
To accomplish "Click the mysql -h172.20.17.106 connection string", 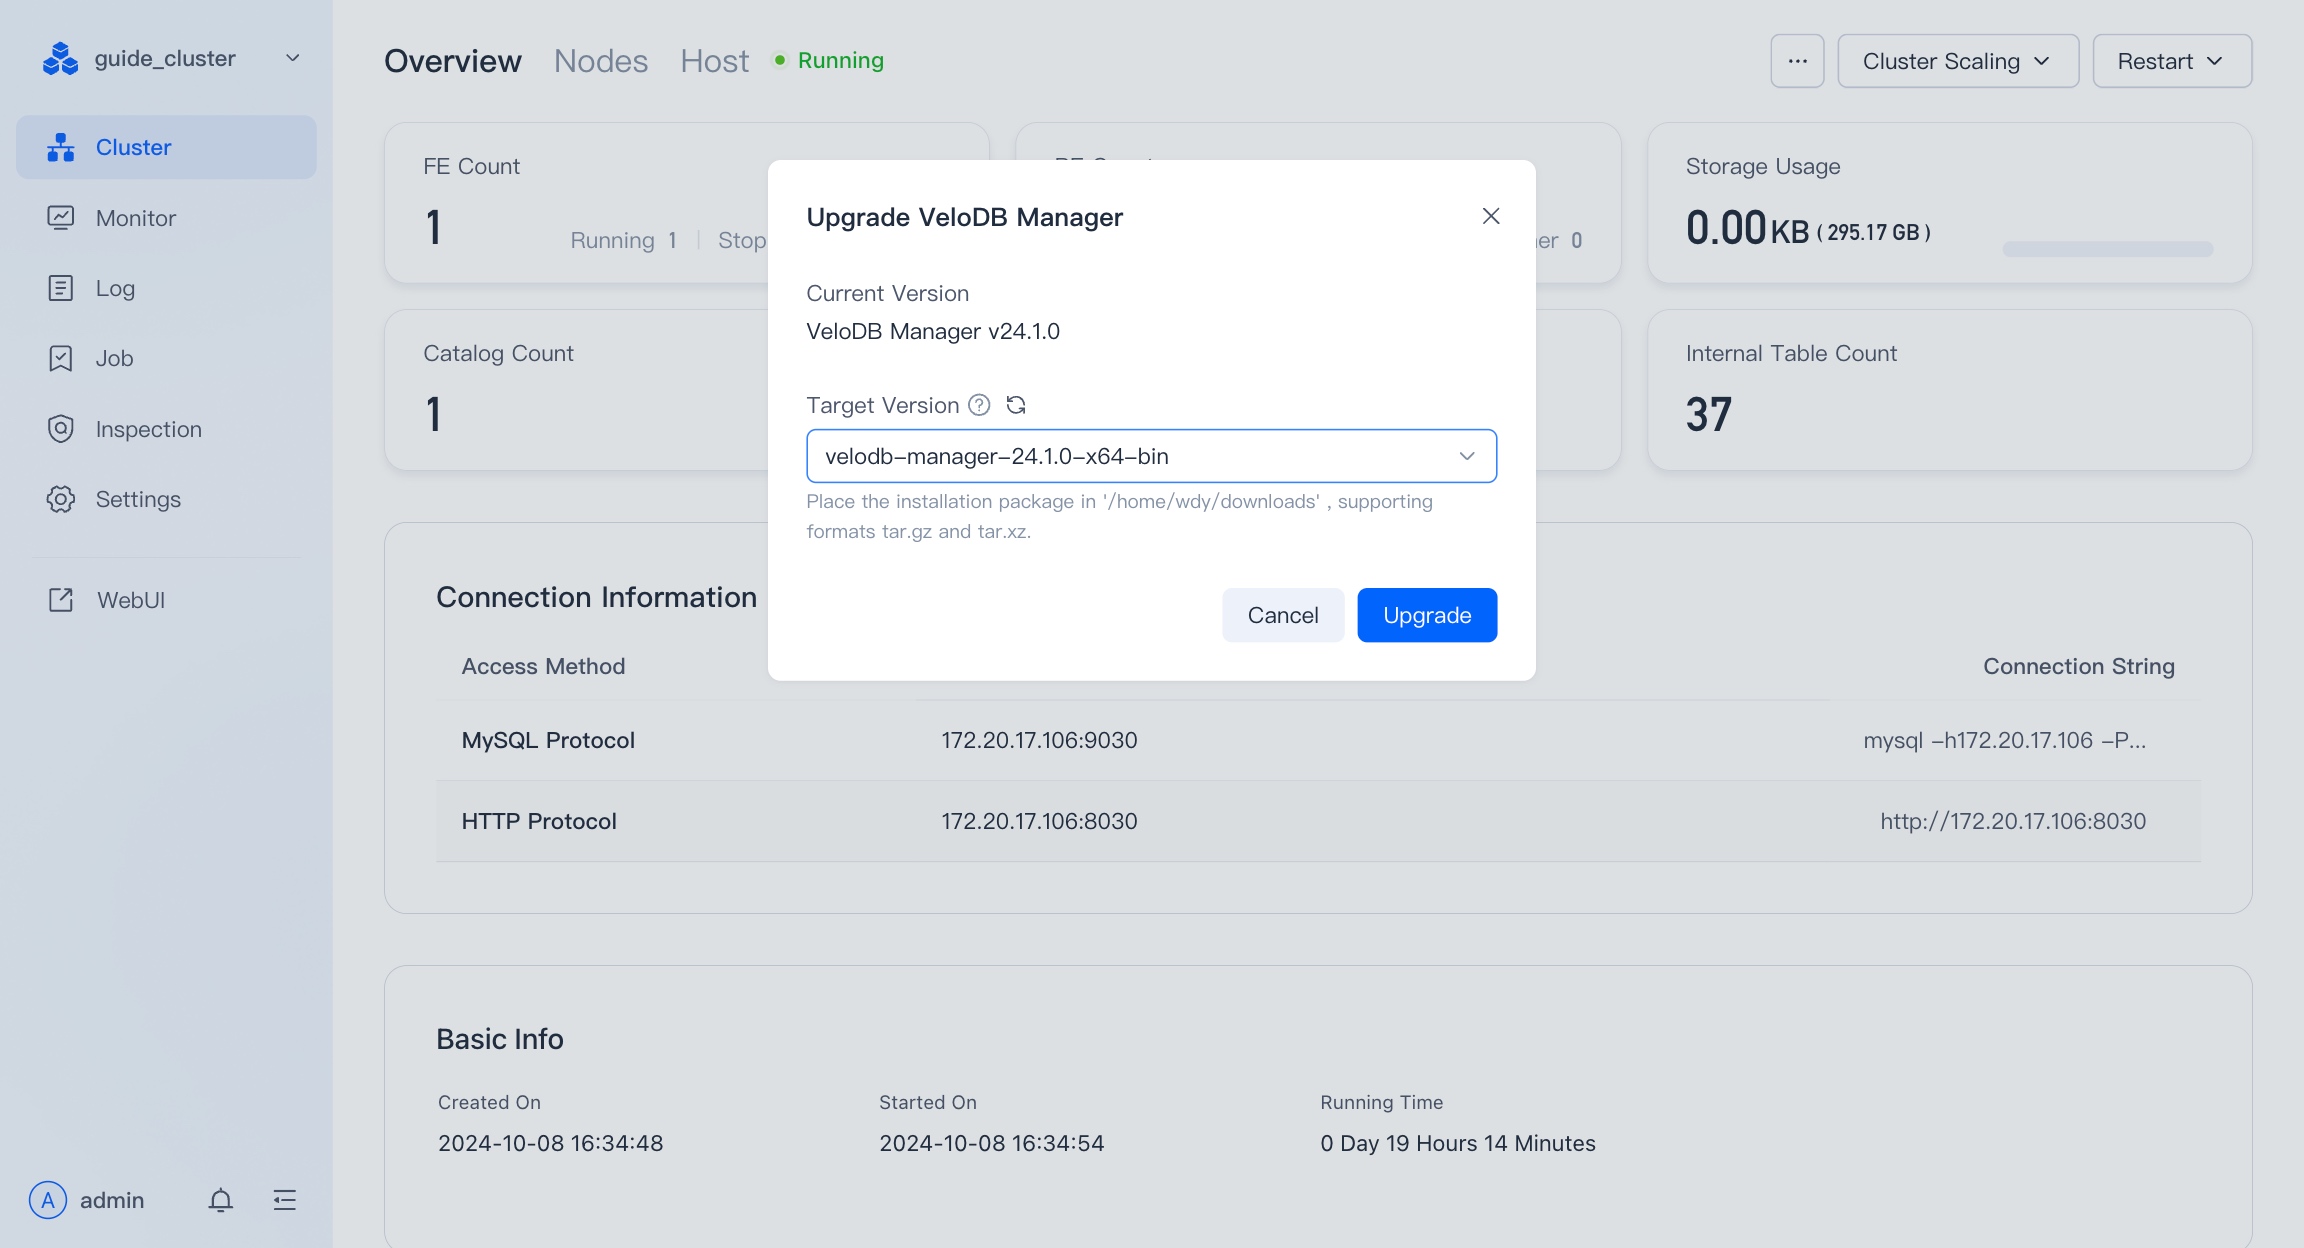I will 2005,740.
